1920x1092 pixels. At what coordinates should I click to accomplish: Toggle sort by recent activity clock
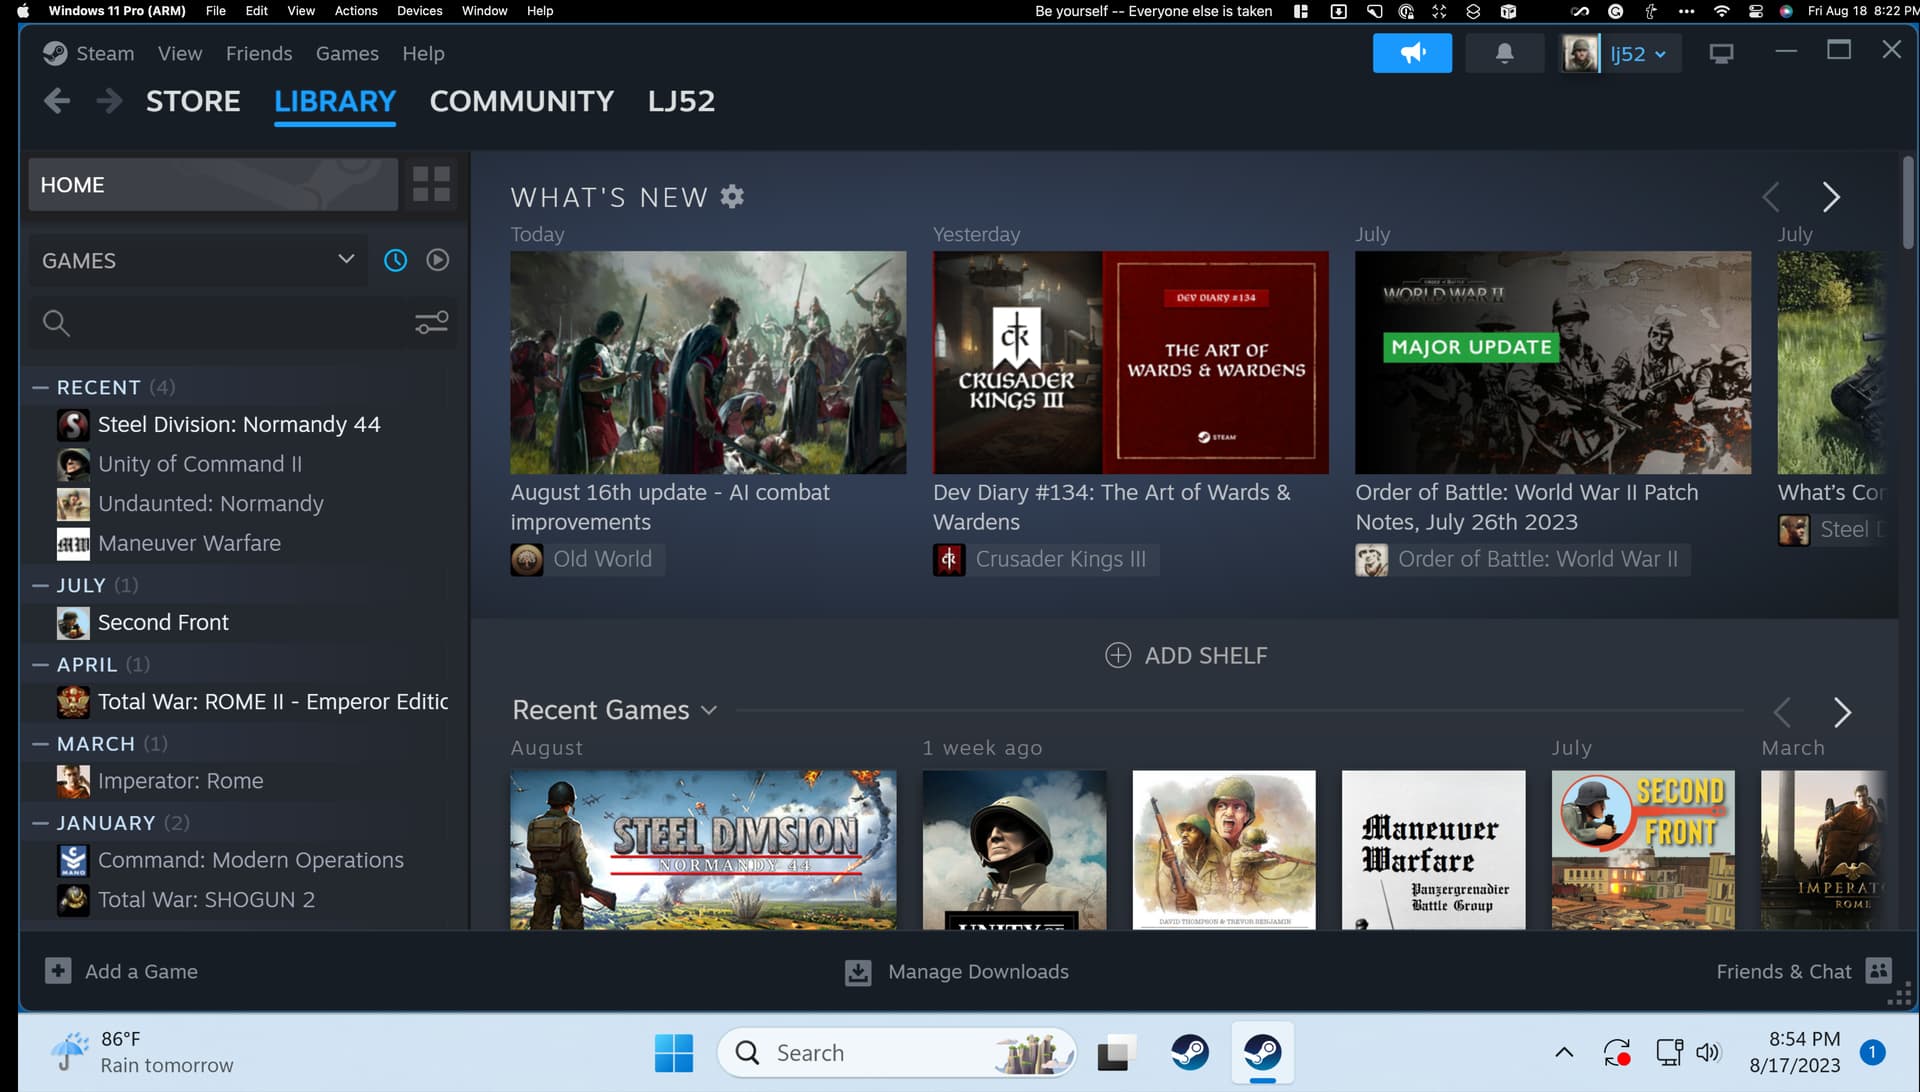[396, 261]
